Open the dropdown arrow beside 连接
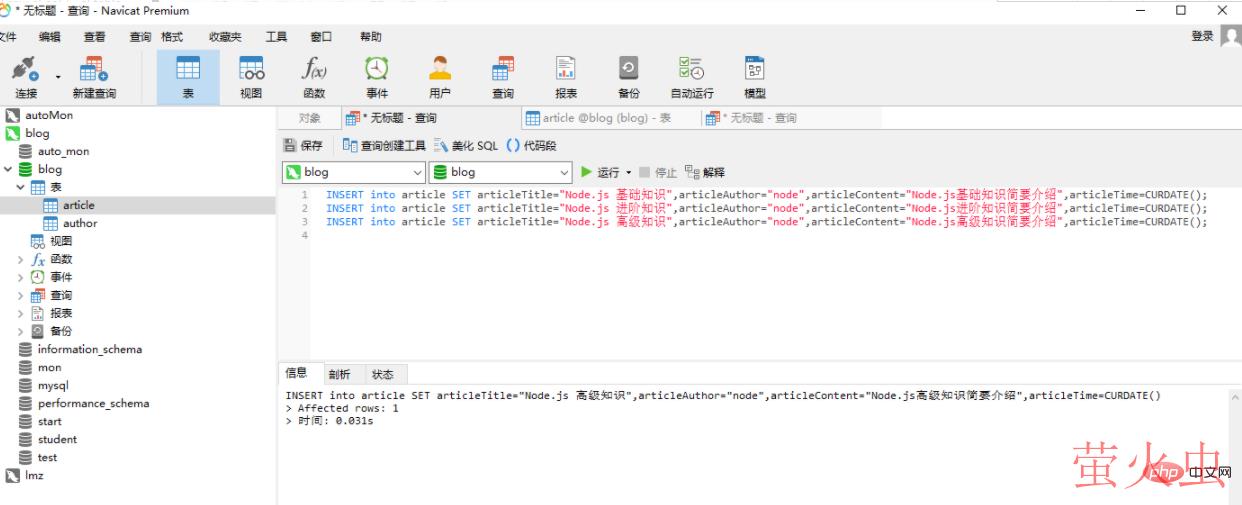The image size is (1242, 505). pyautogui.click(x=58, y=77)
